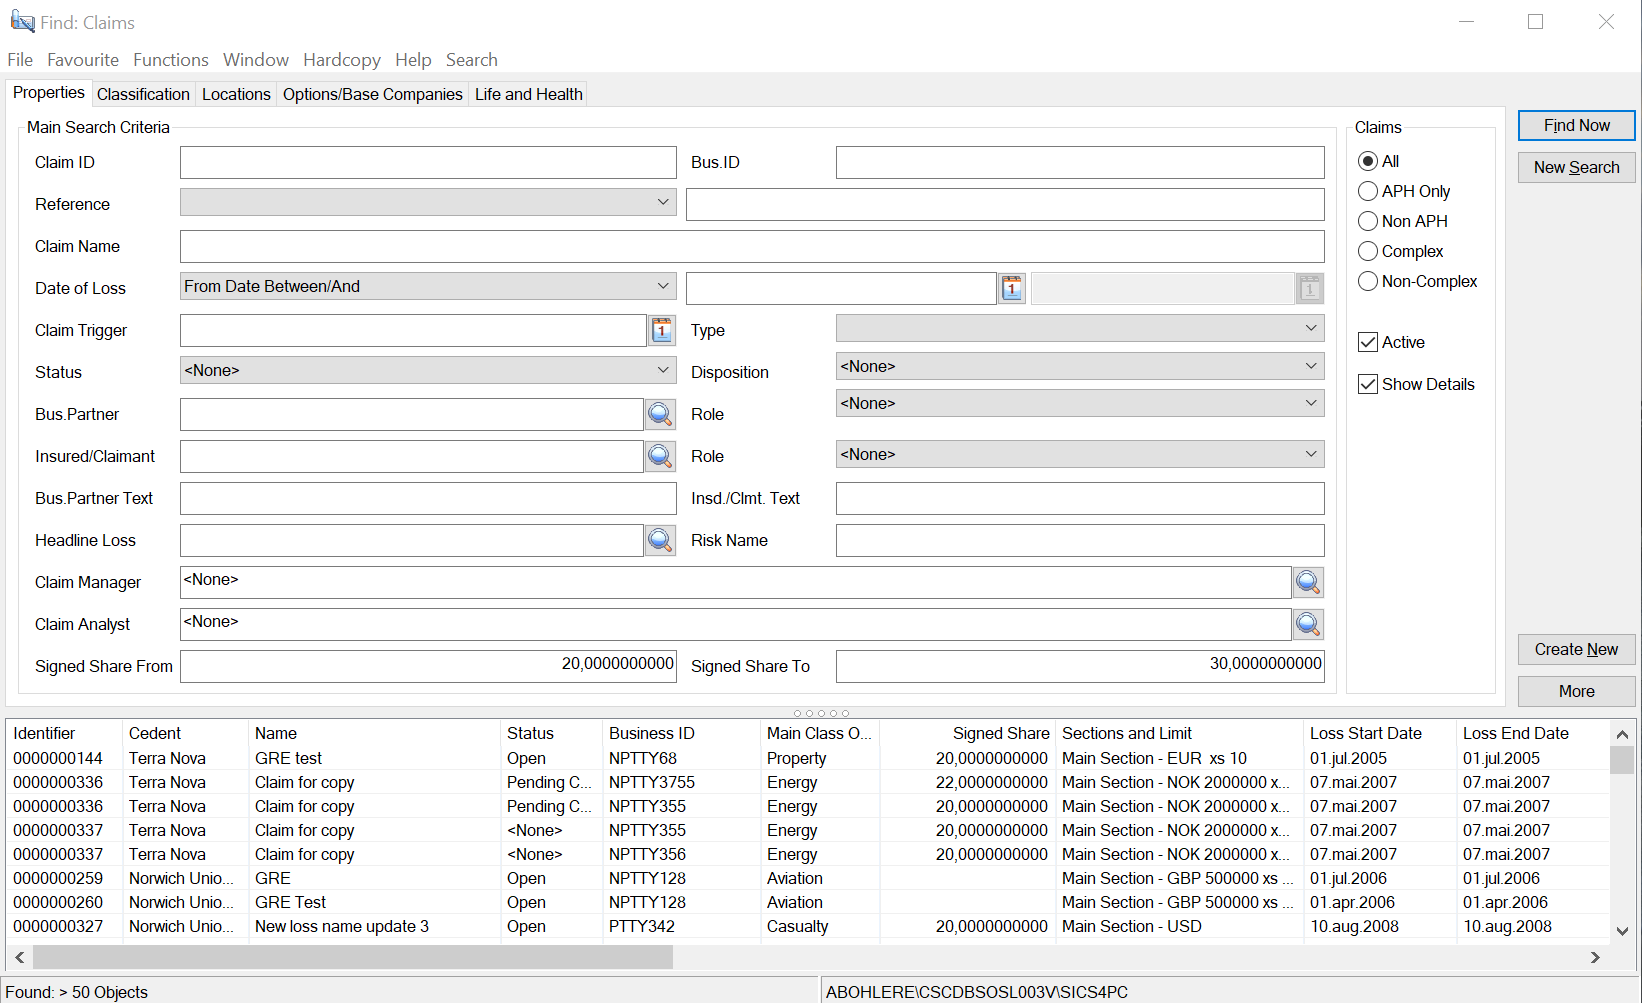The height and width of the screenshot is (1003, 1642).
Task: Click the Create New button
Action: 1576,650
